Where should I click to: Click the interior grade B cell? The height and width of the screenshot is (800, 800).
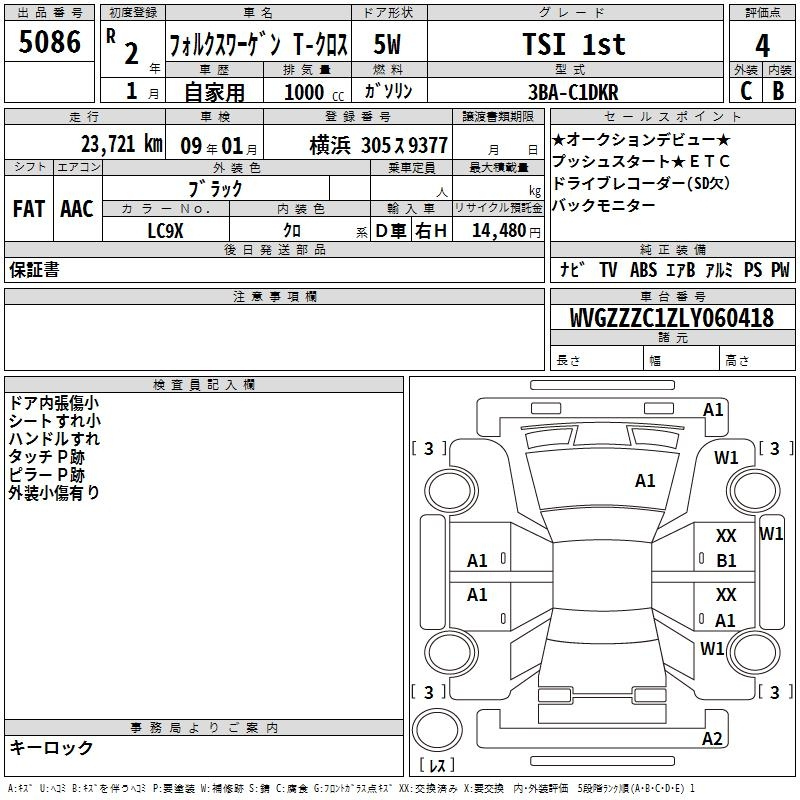coord(778,91)
